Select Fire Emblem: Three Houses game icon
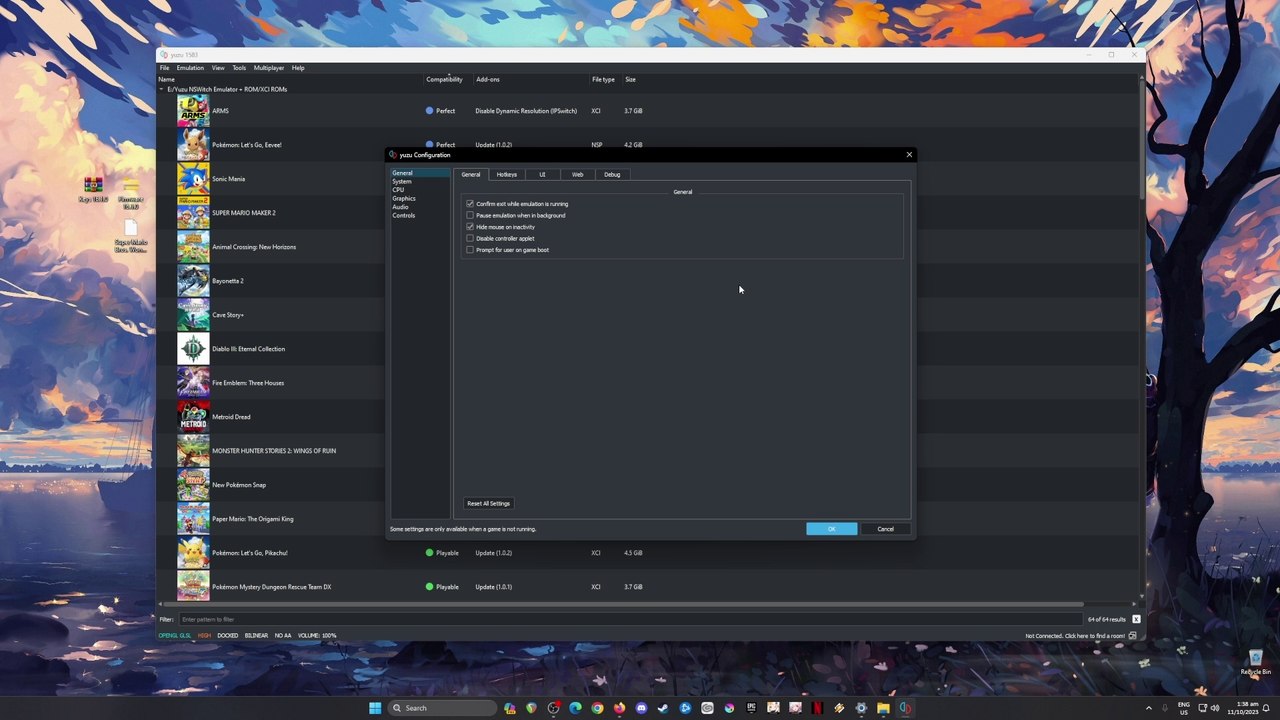Image resolution: width=1280 pixels, height=720 pixels. [x=193, y=383]
